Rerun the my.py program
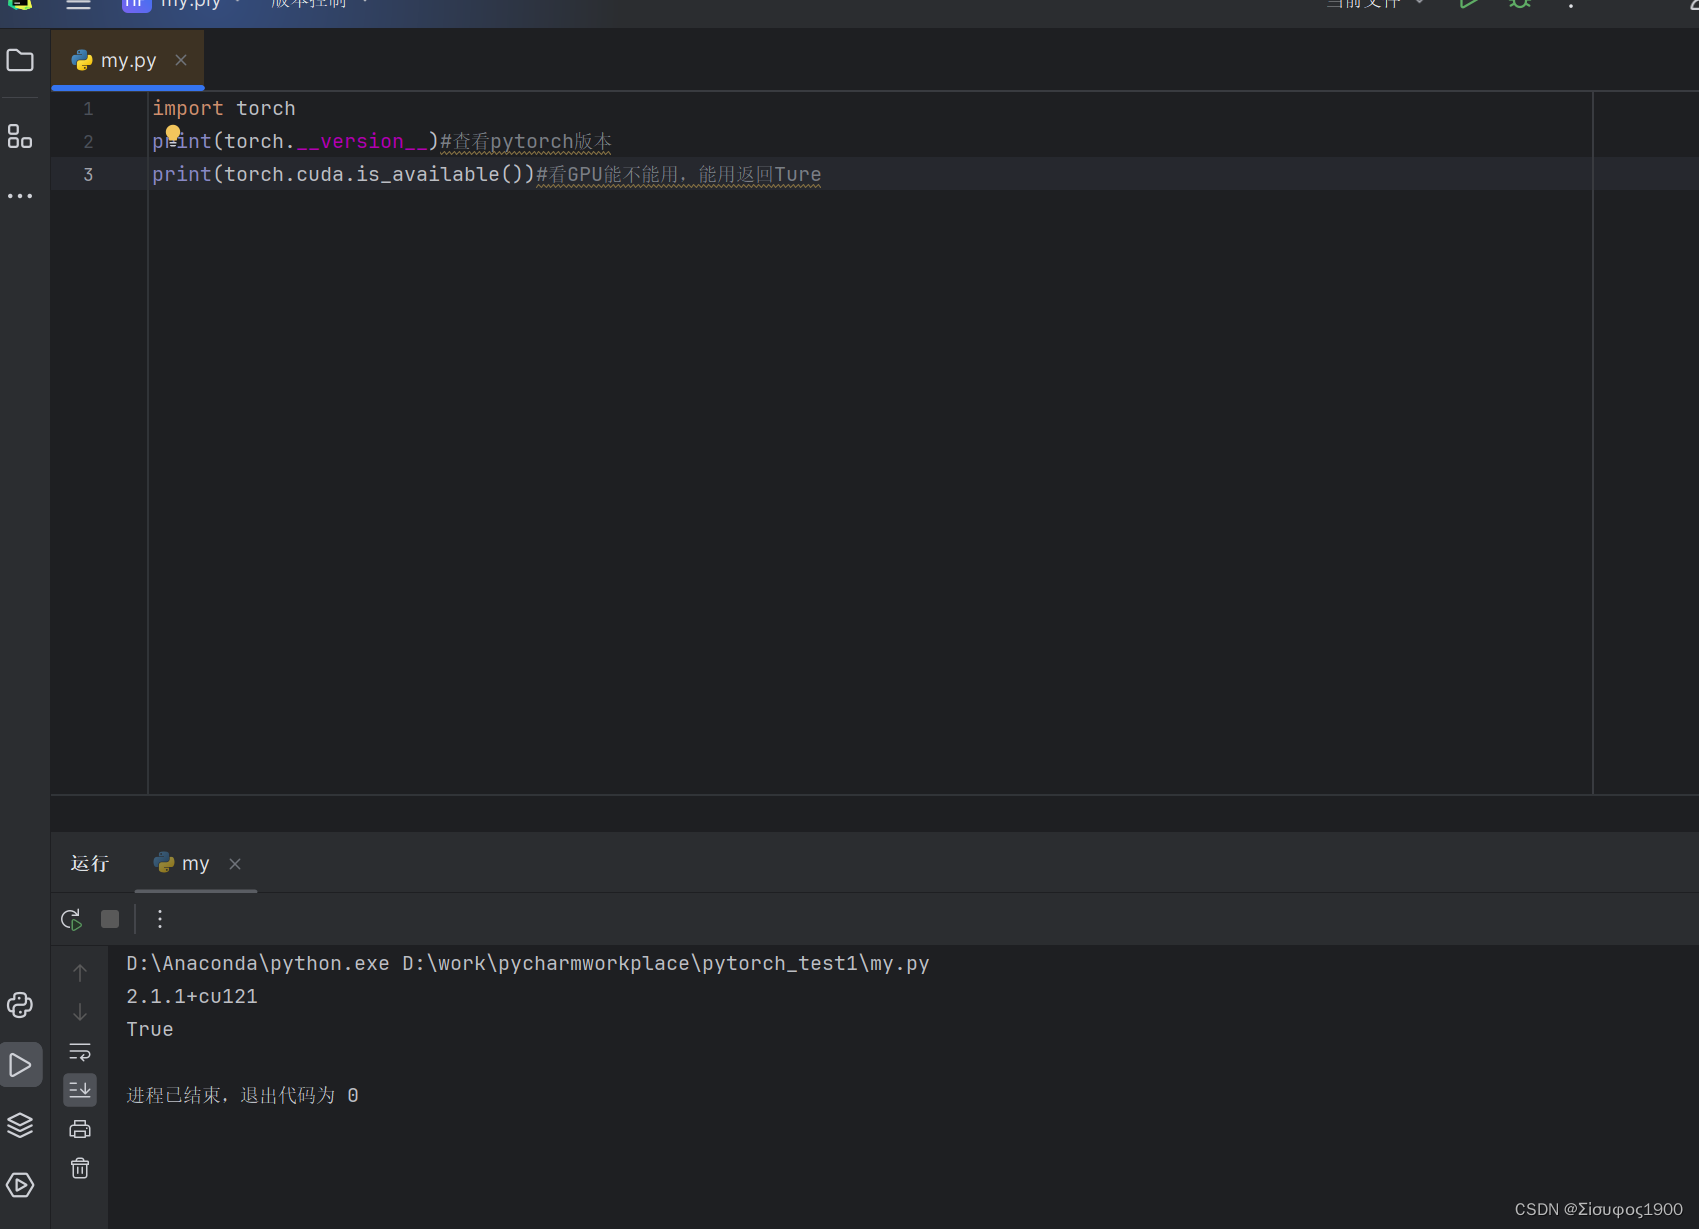 click(x=70, y=918)
